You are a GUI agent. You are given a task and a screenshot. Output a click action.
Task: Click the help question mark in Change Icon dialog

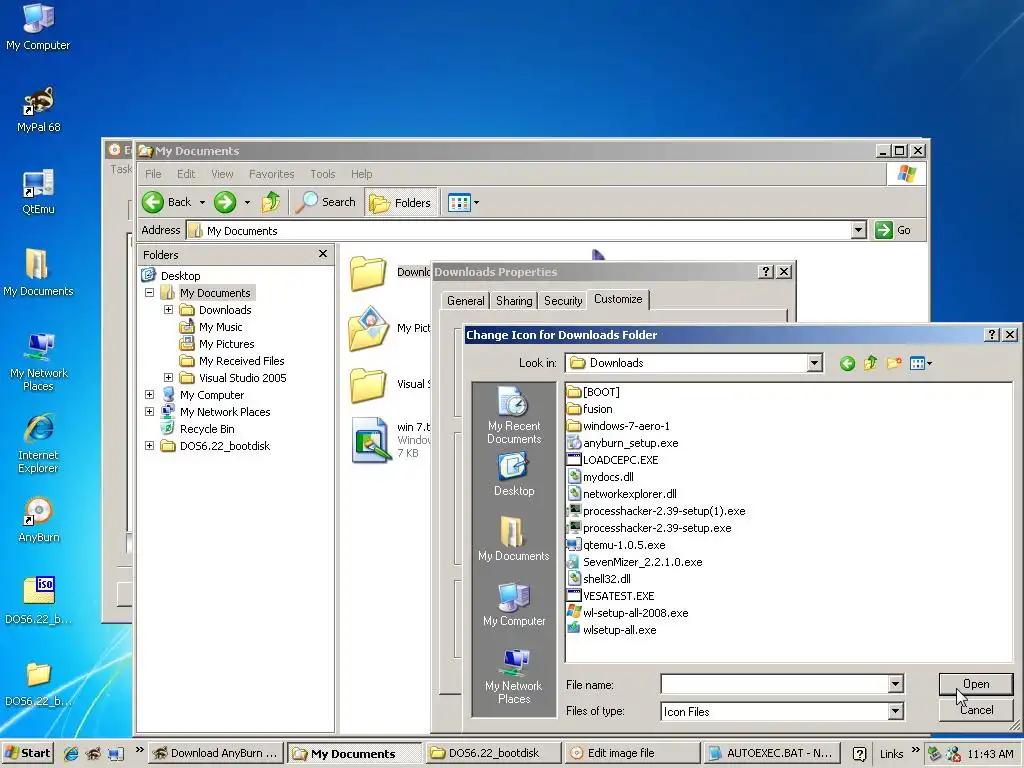[991, 334]
